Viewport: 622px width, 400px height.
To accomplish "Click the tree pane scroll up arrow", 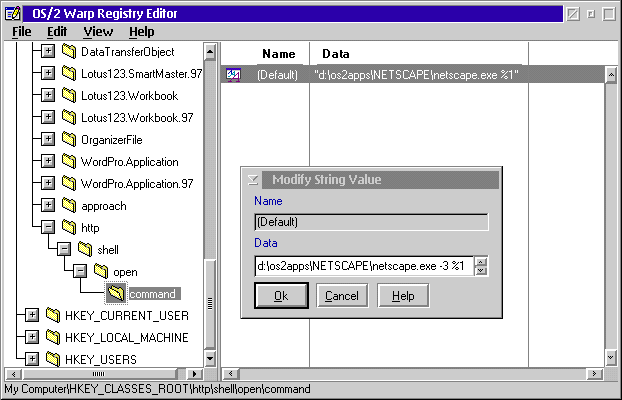I will coord(209,51).
